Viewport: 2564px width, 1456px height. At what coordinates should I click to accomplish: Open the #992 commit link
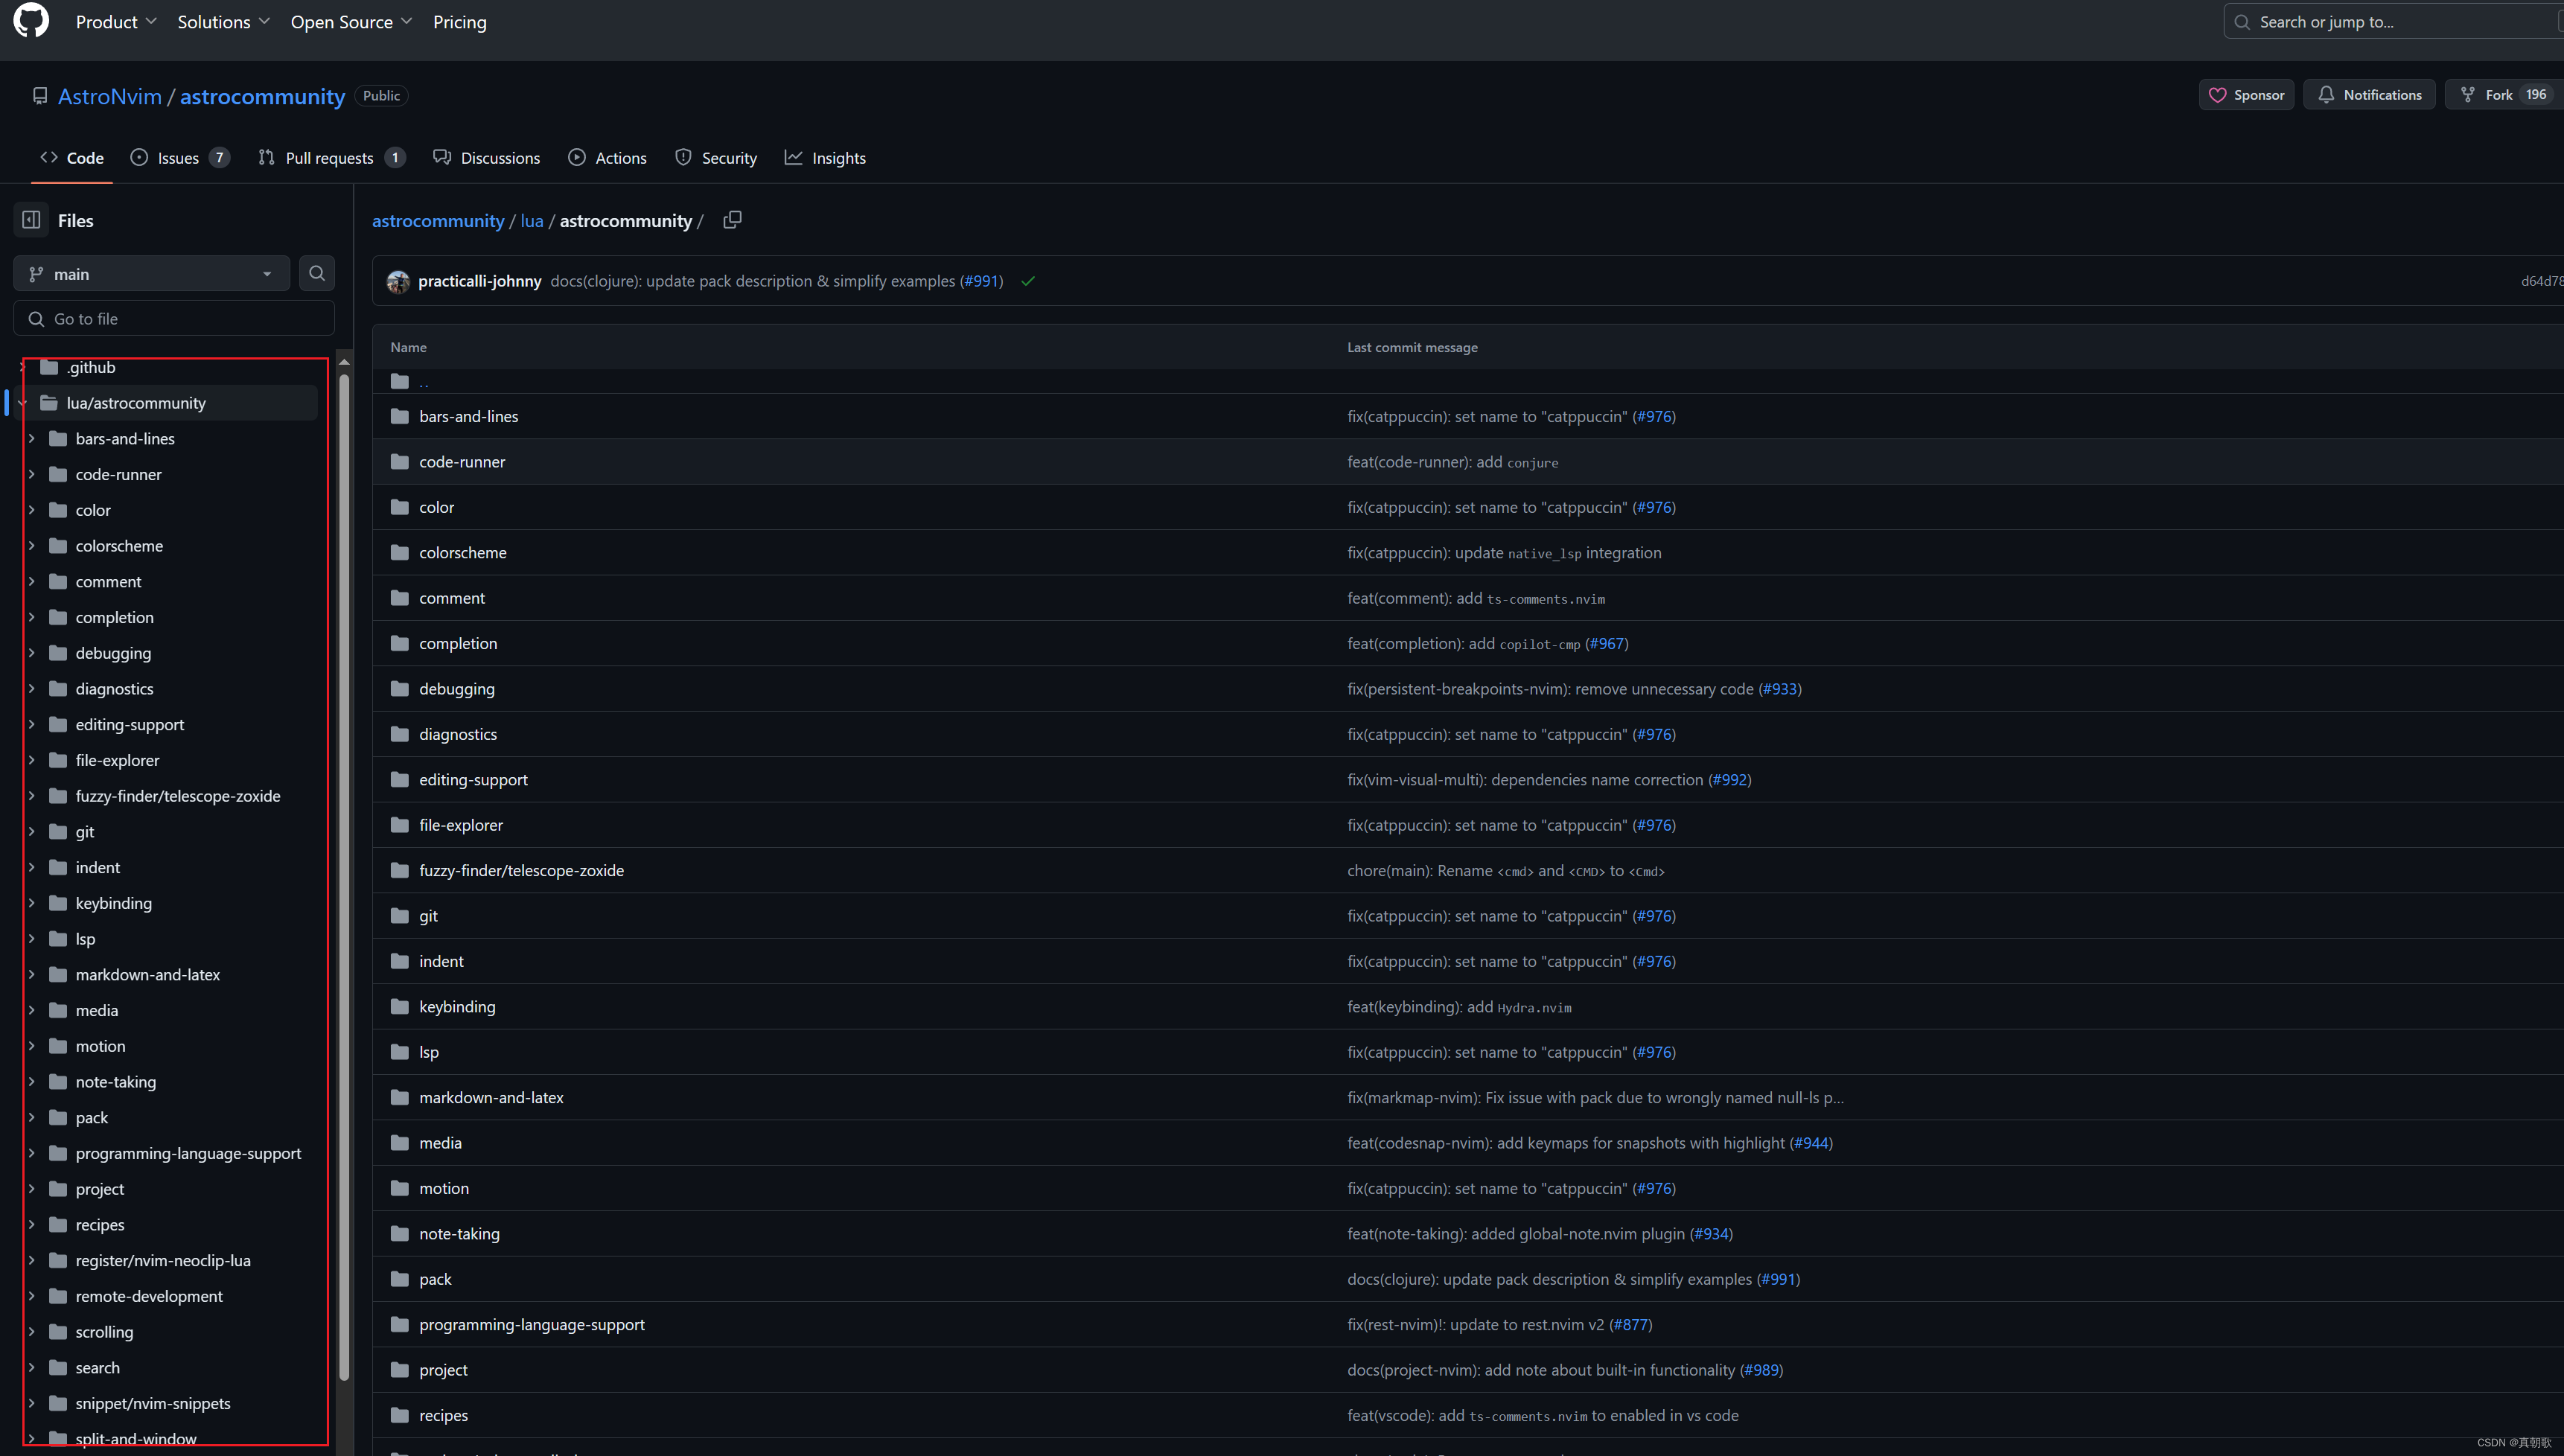coord(1729,780)
